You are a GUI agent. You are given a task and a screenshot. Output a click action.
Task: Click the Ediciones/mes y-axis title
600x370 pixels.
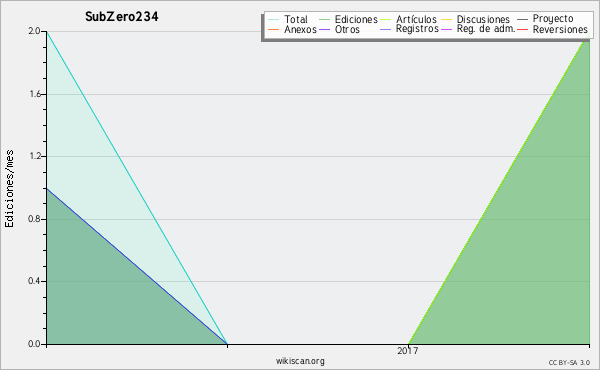[9, 189]
